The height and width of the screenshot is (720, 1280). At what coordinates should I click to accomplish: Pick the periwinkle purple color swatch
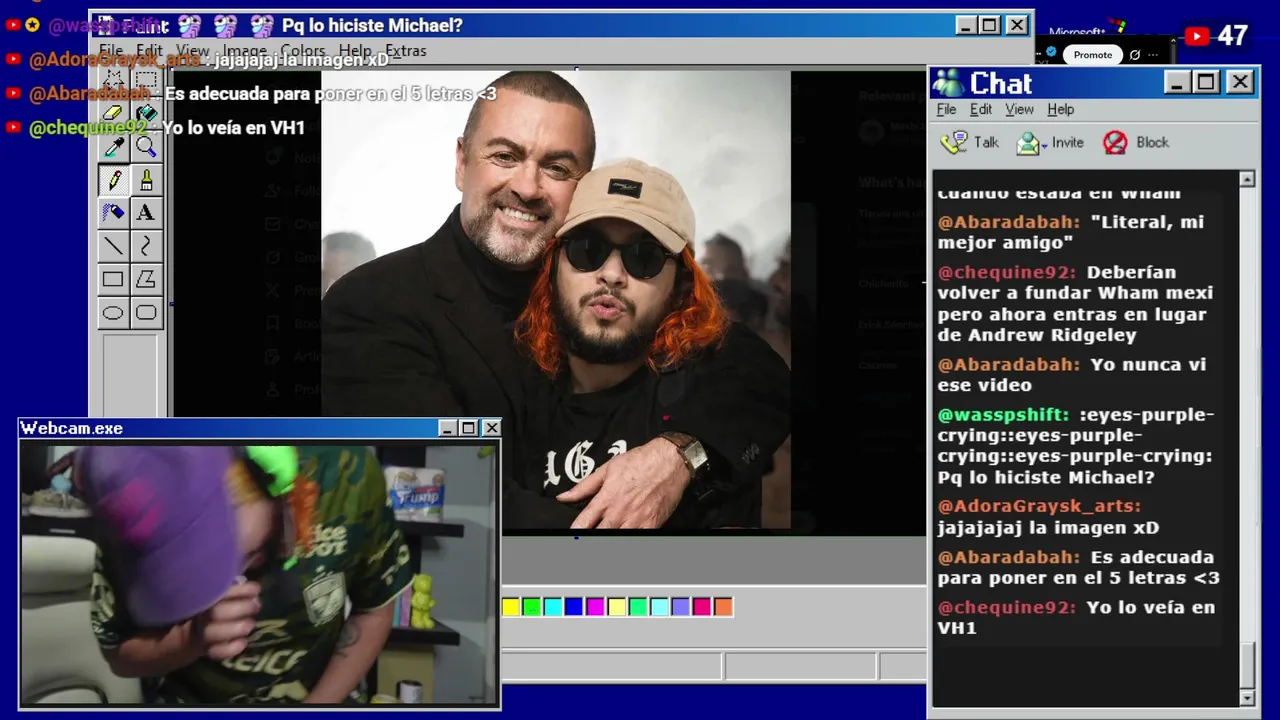680,607
